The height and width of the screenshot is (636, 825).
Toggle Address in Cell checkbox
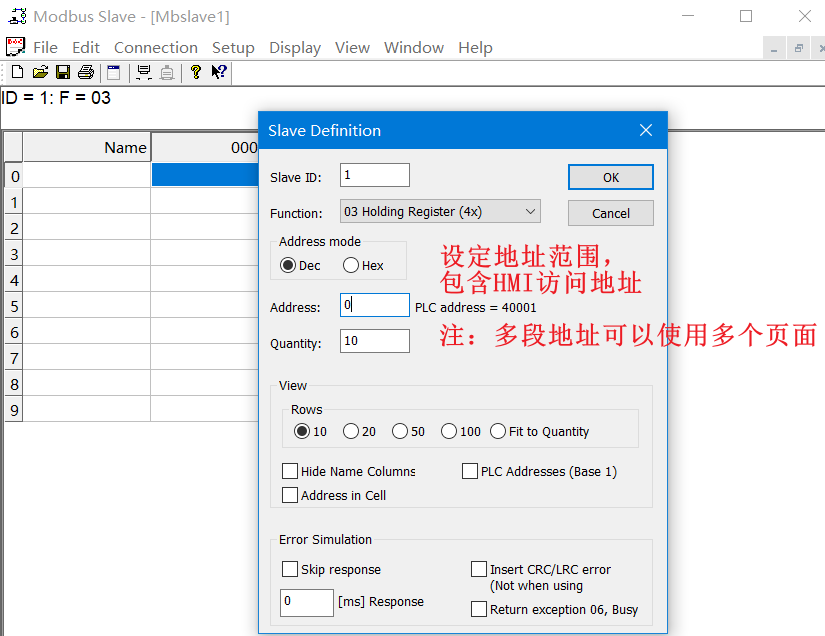pyautogui.click(x=290, y=495)
